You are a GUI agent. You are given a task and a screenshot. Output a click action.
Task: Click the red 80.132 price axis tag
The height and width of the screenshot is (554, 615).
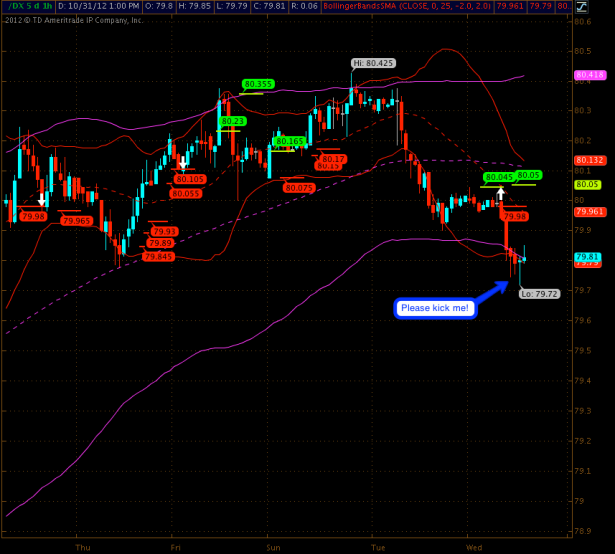pos(588,160)
